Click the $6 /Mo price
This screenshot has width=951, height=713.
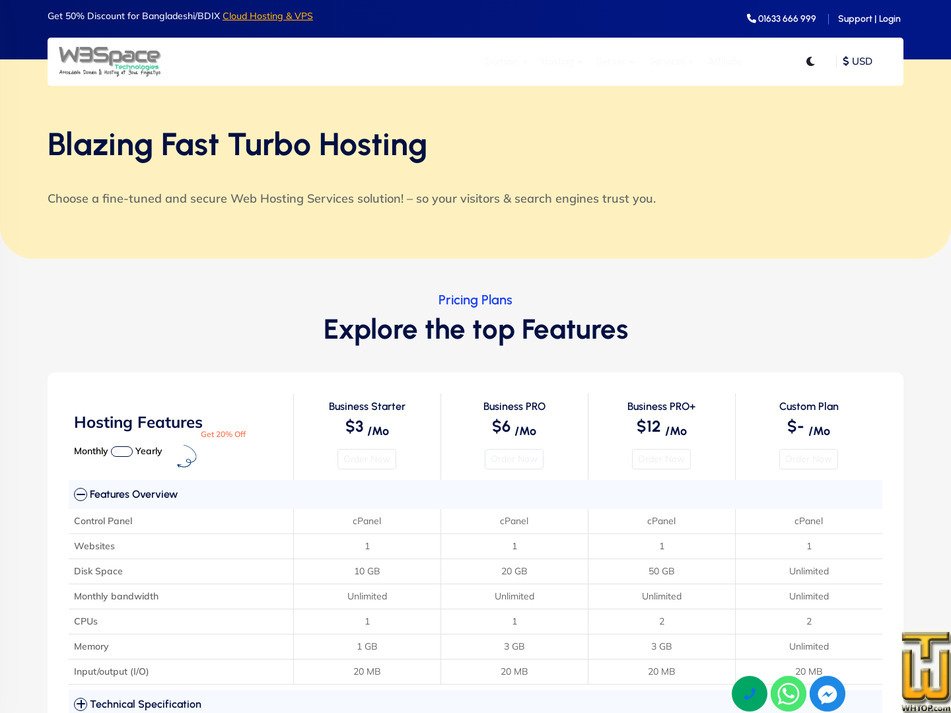coord(514,427)
